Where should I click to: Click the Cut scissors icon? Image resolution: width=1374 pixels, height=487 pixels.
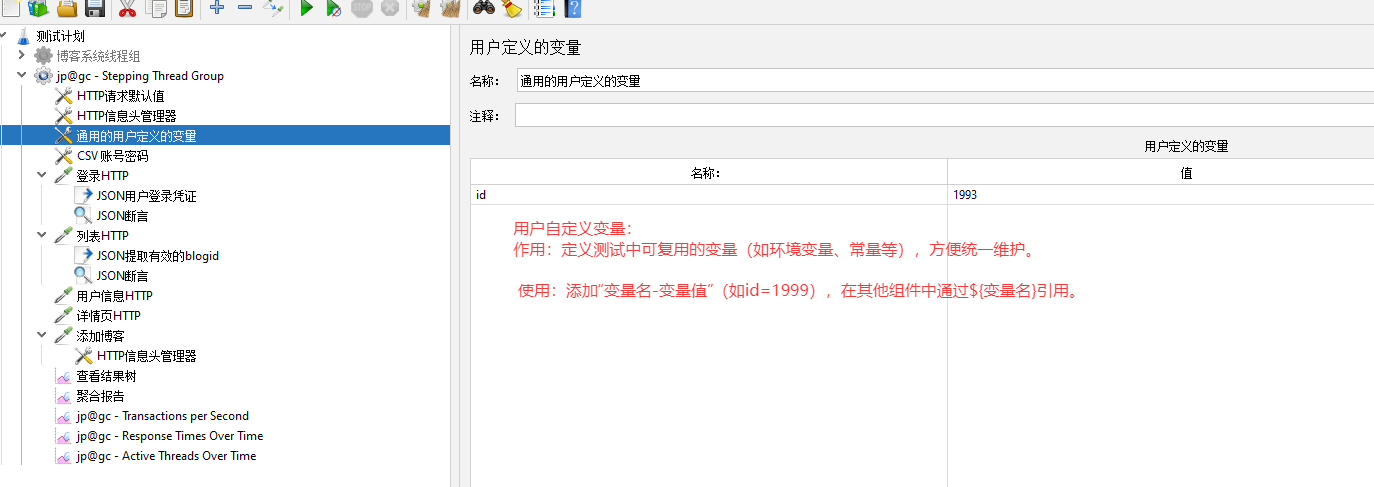click(x=127, y=9)
